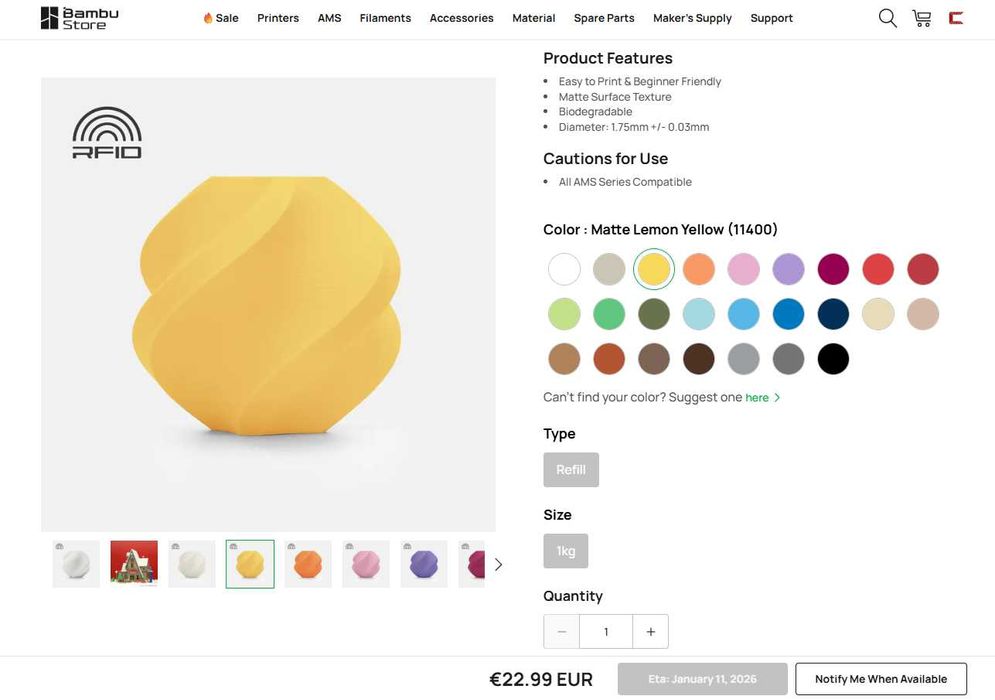Image resolution: width=995 pixels, height=700 pixels.
Task: Open the Printers menu
Action: pyautogui.click(x=278, y=18)
